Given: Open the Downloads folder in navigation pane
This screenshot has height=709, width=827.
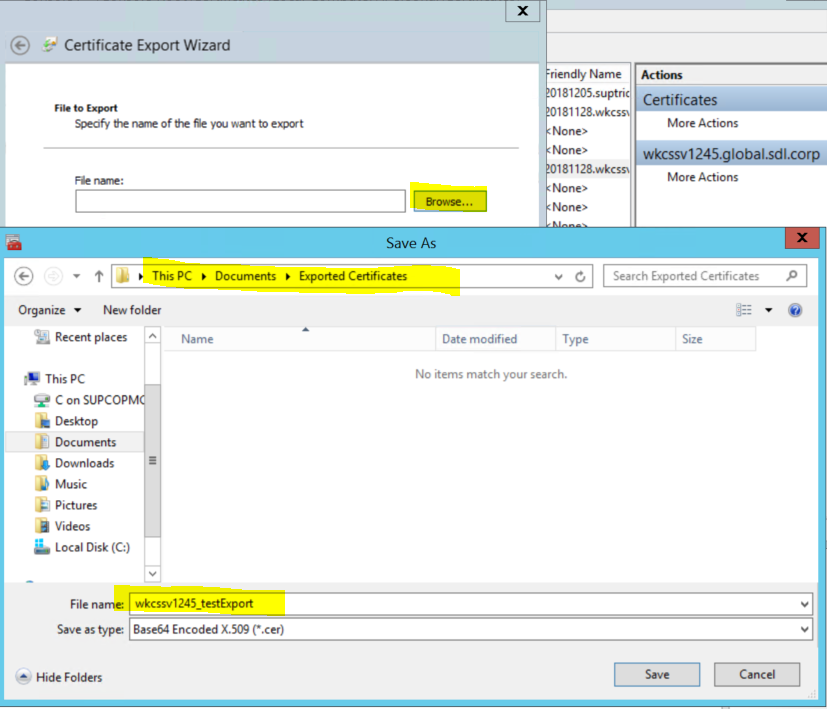Looking at the screenshot, I should point(84,463).
